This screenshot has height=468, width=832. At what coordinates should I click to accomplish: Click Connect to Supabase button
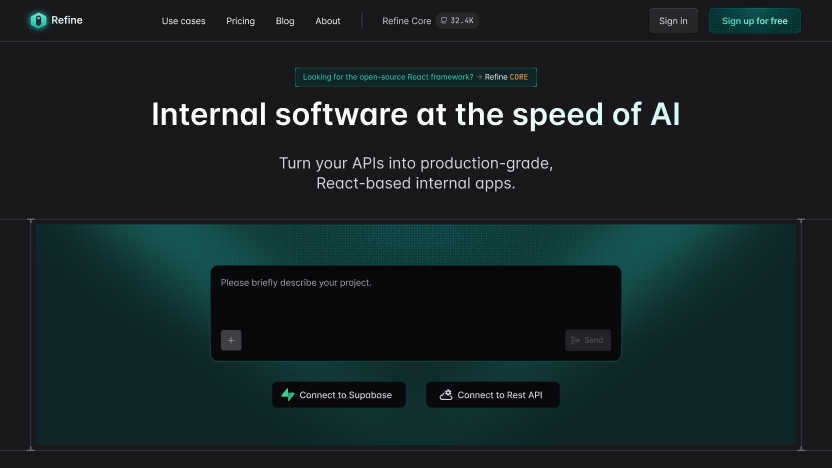(339, 395)
